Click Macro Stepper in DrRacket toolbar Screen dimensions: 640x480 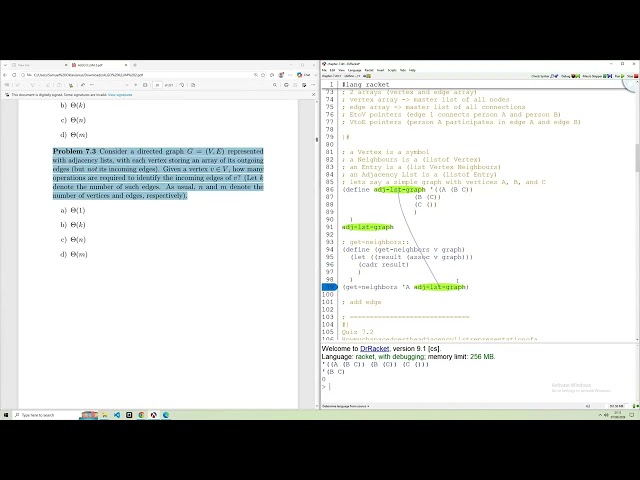click(x=597, y=76)
